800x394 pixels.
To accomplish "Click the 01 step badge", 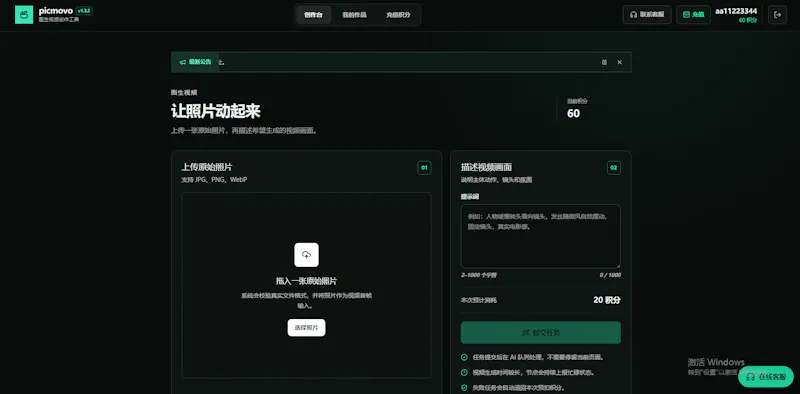I will (424, 168).
